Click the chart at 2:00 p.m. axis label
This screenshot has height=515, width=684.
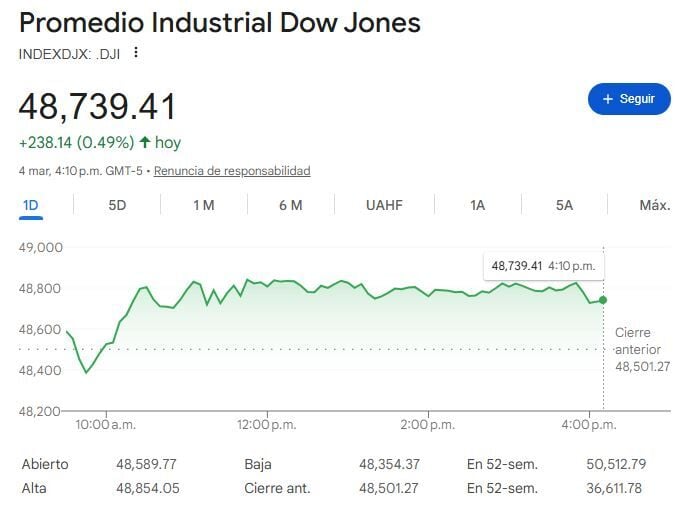click(x=429, y=425)
